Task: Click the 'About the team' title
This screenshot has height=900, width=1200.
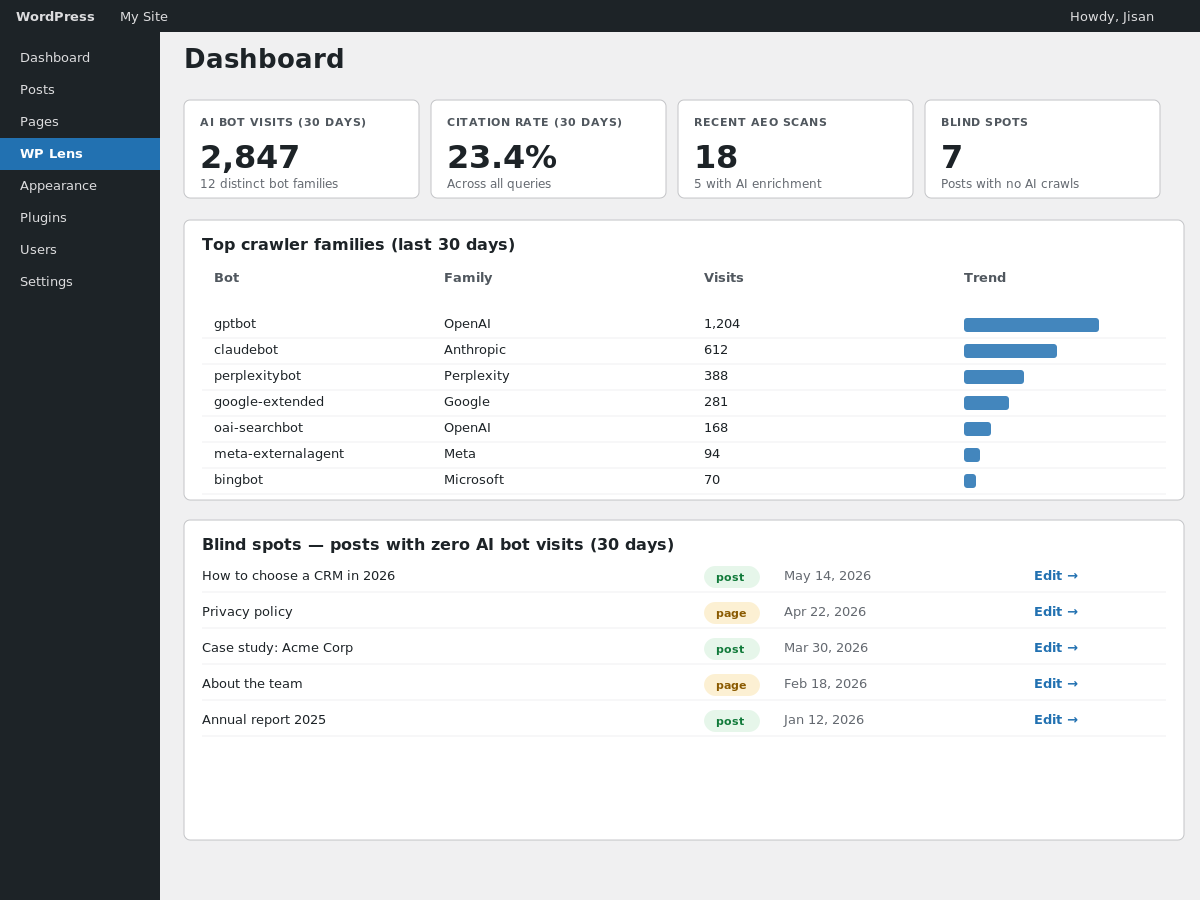Action: click(x=252, y=684)
